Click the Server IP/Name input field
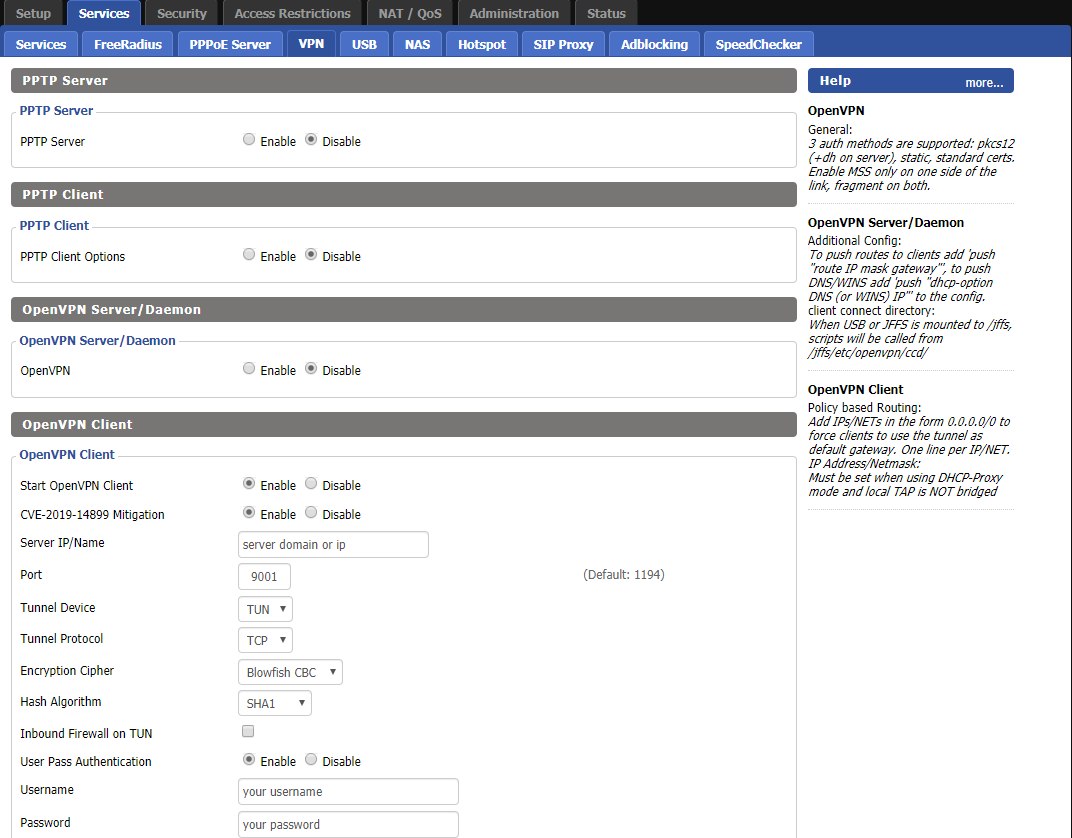The height and width of the screenshot is (838, 1072). (333, 544)
